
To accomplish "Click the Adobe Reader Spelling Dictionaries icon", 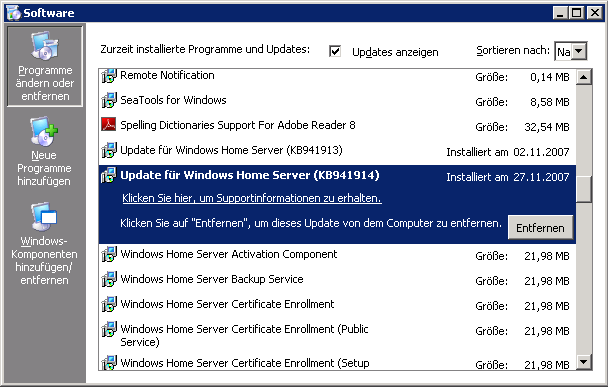I will point(109,124).
